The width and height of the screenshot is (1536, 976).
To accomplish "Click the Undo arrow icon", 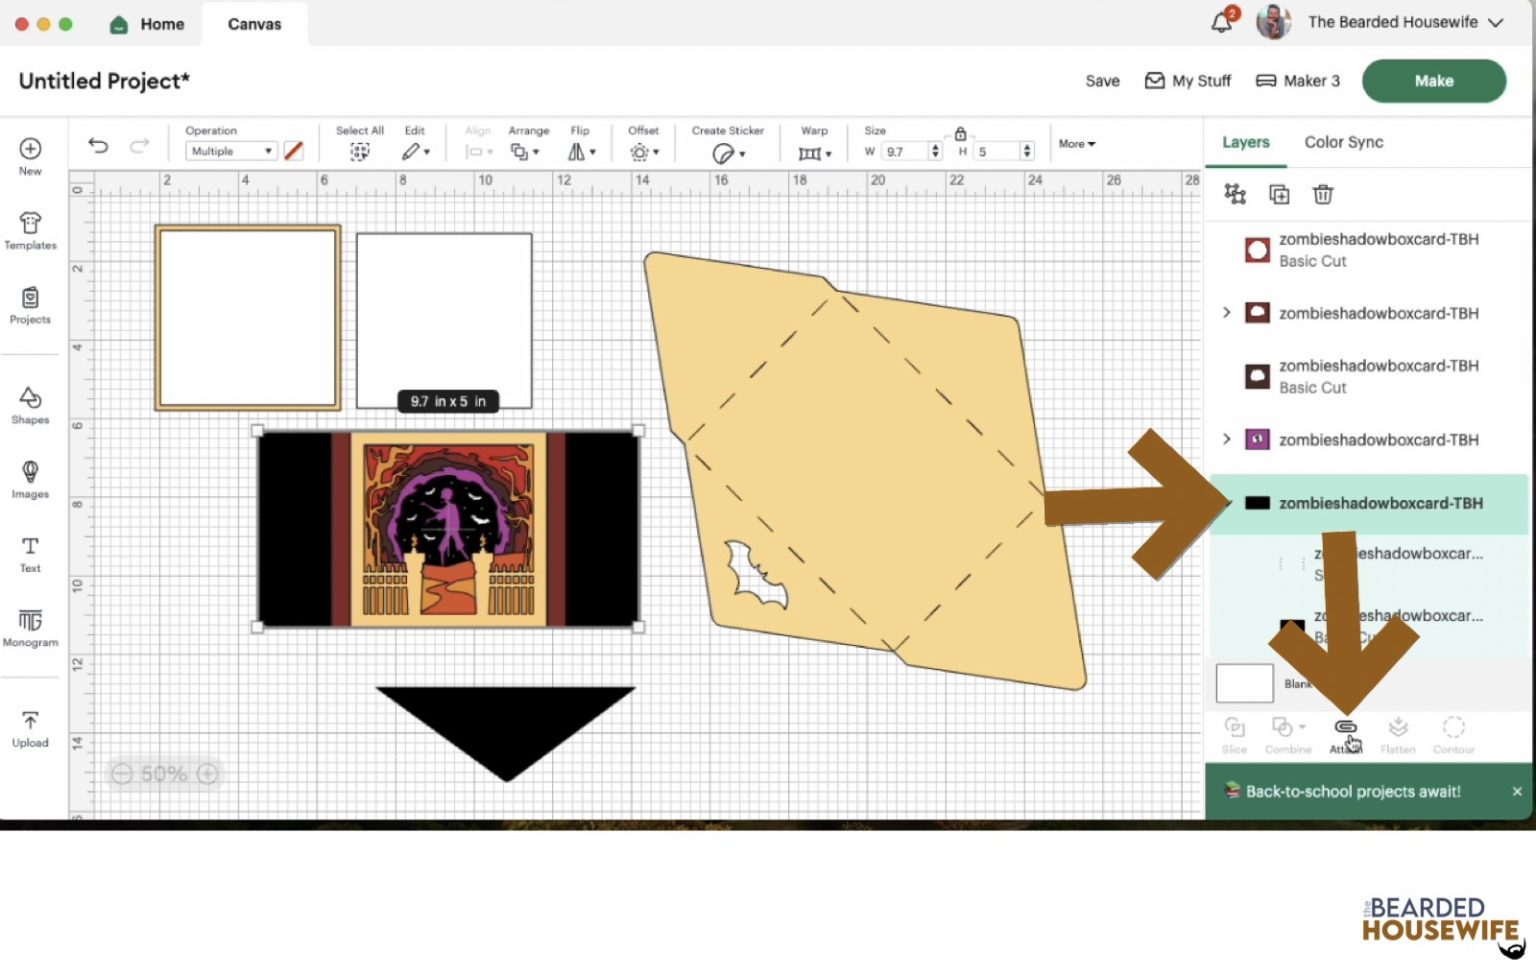I will tap(98, 146).
